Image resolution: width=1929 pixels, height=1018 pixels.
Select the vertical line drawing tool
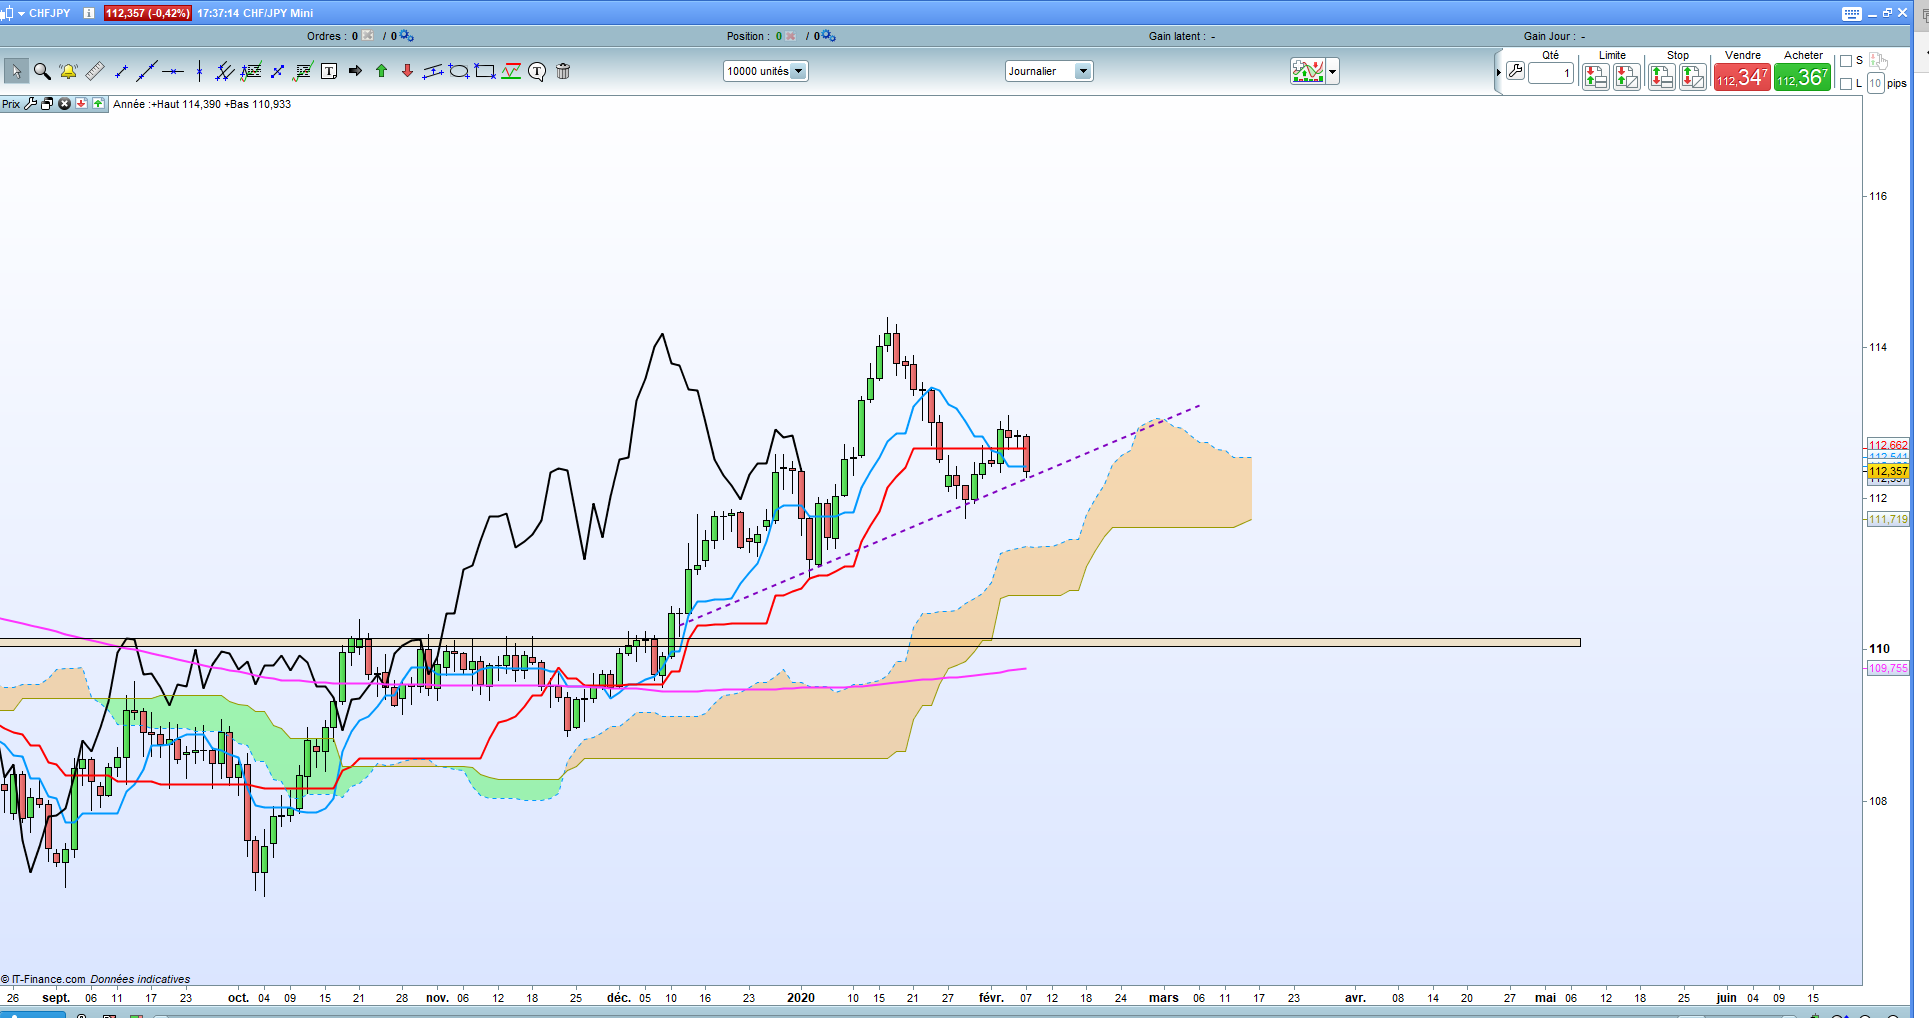tap(199, 71)
